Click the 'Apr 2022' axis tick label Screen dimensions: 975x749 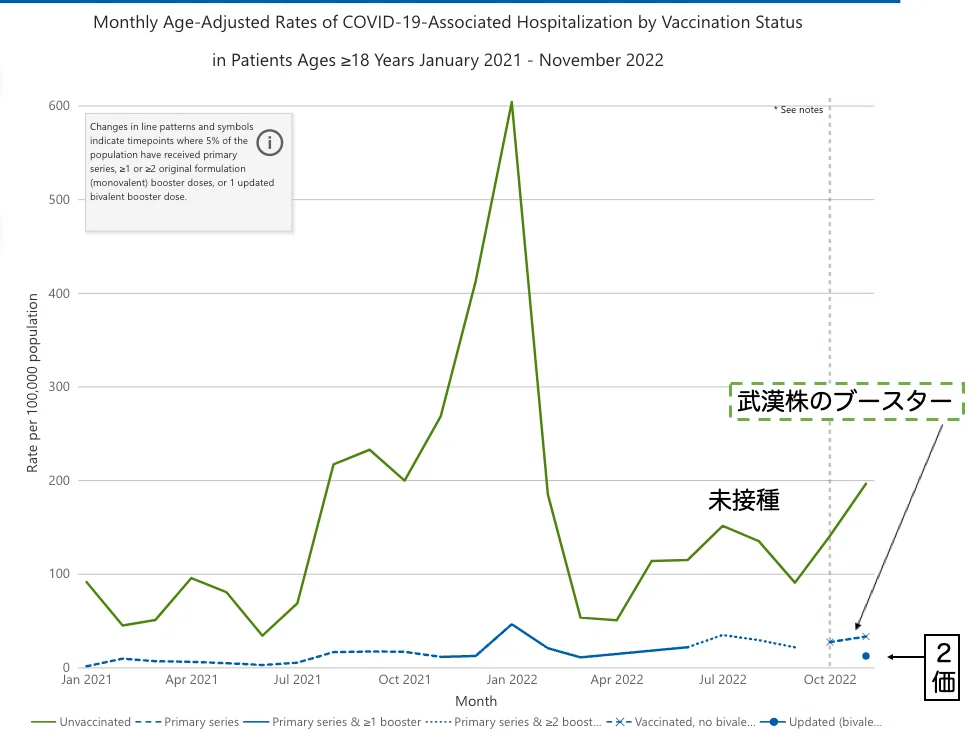tap(617, 679)
